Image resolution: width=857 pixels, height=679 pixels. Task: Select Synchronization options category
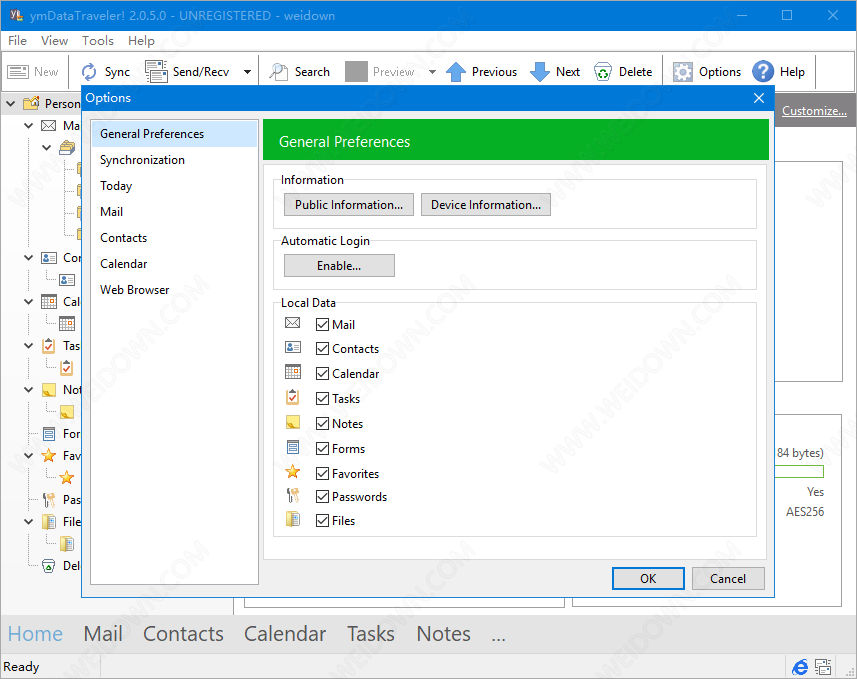[174, 160]
